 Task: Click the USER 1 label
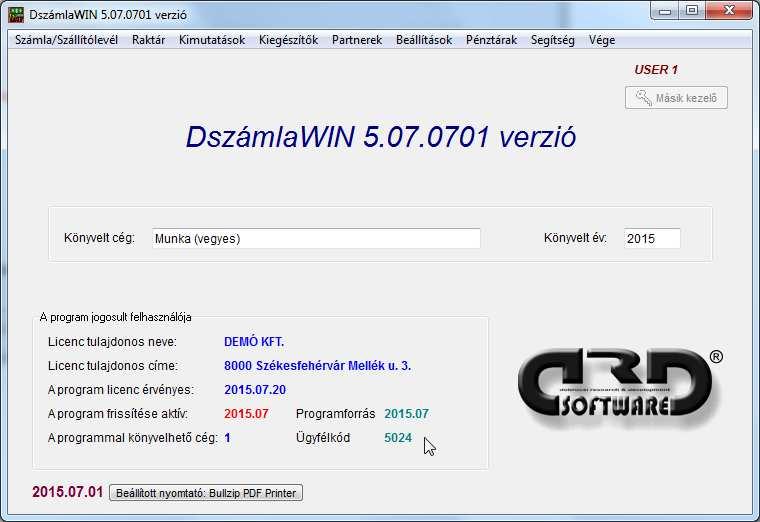pos(656,70)
